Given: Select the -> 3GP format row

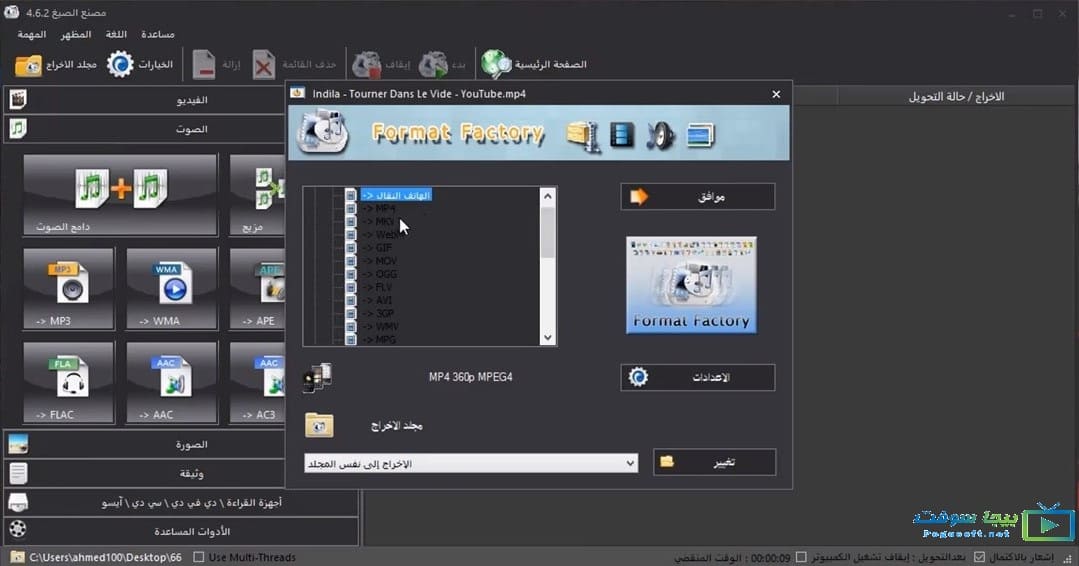Looking at the screenshot, I should (378, 313).
